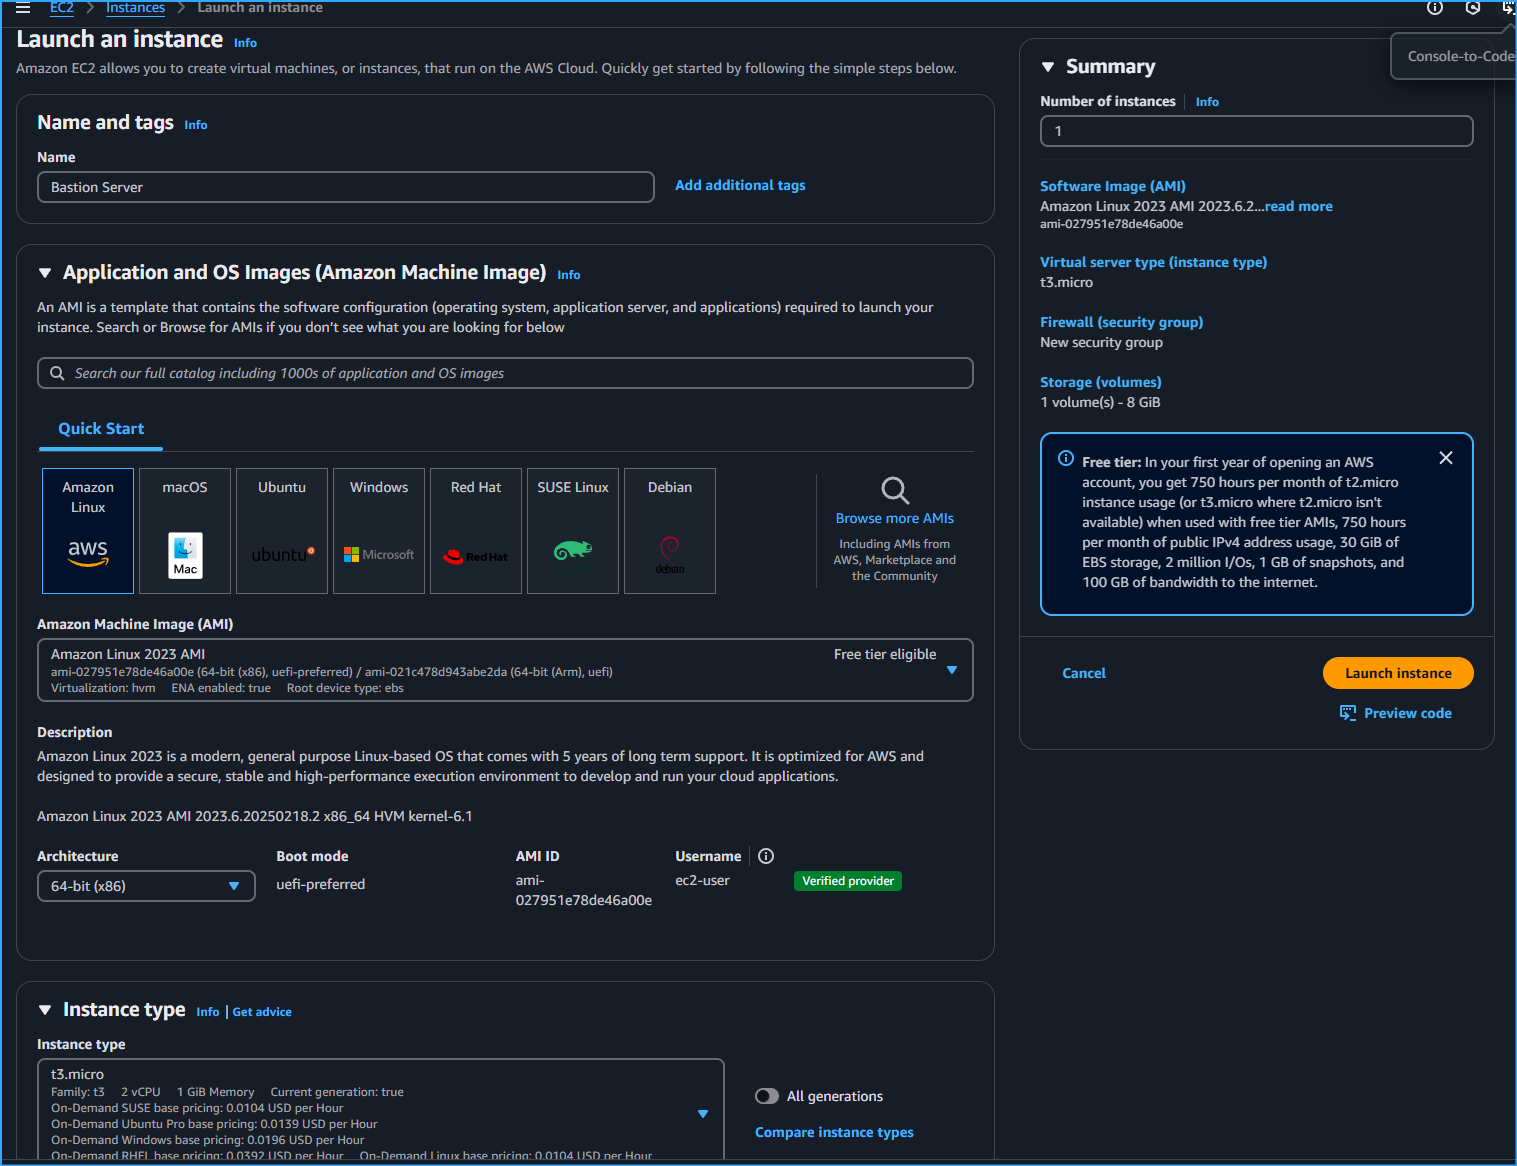Click the info circle in the top bar
The height and width of the screenshot is (1166, 1517).
click(x=1435, y=8)
